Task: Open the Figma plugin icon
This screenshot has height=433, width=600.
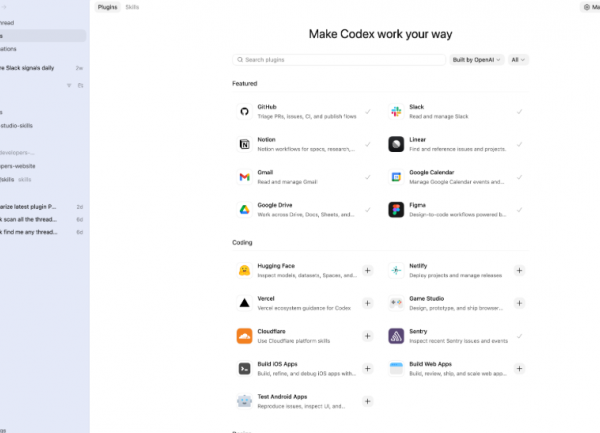Action: tap(396, 210)
